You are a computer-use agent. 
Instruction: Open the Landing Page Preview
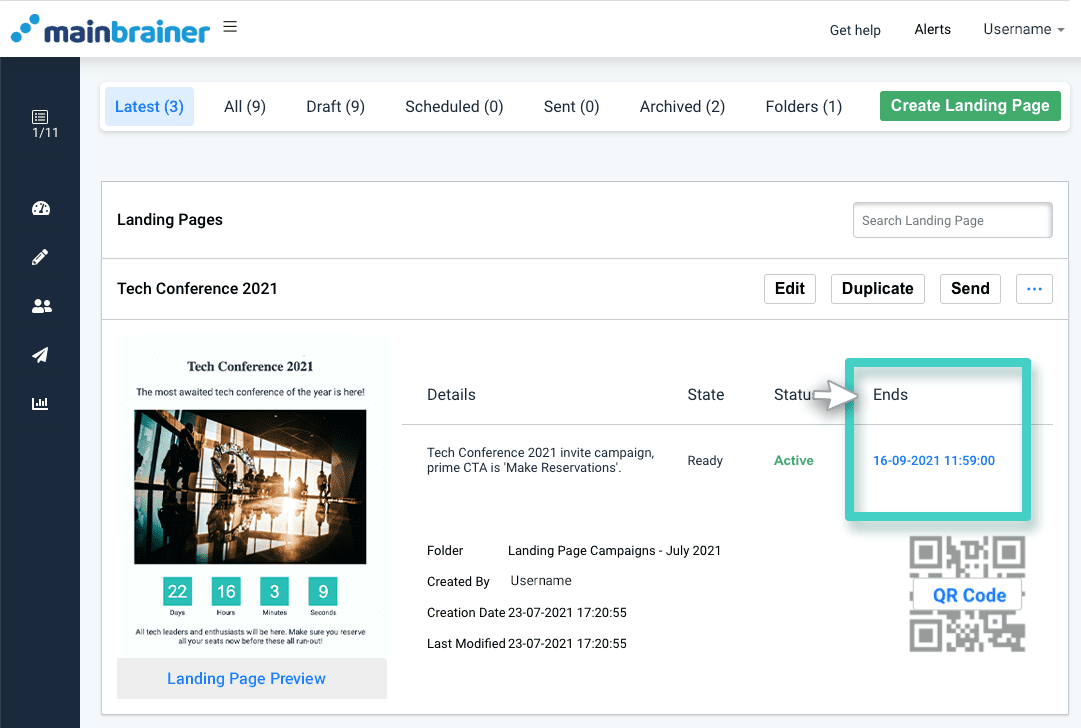click(x=246, y=678)
